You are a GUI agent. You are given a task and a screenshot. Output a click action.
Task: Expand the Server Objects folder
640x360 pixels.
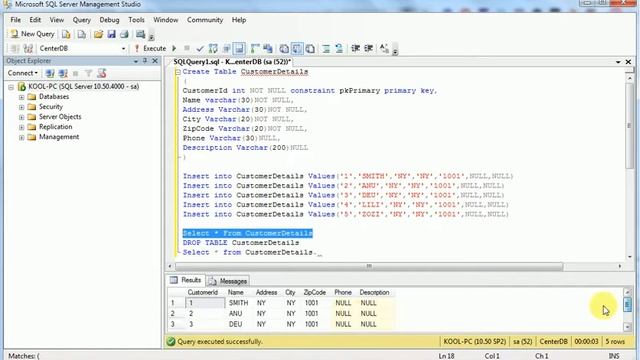[22, 118]
